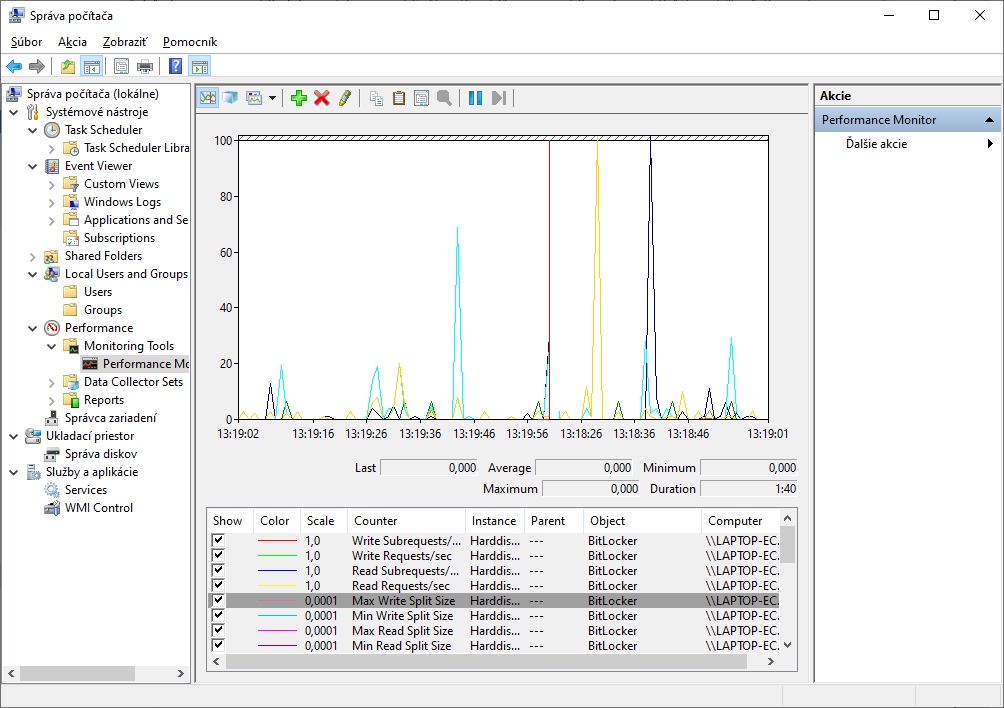Open the Change graph type dropdown arrow
Image resolution: width=1004 pixels, height=708 pixels.
point(272,98)
